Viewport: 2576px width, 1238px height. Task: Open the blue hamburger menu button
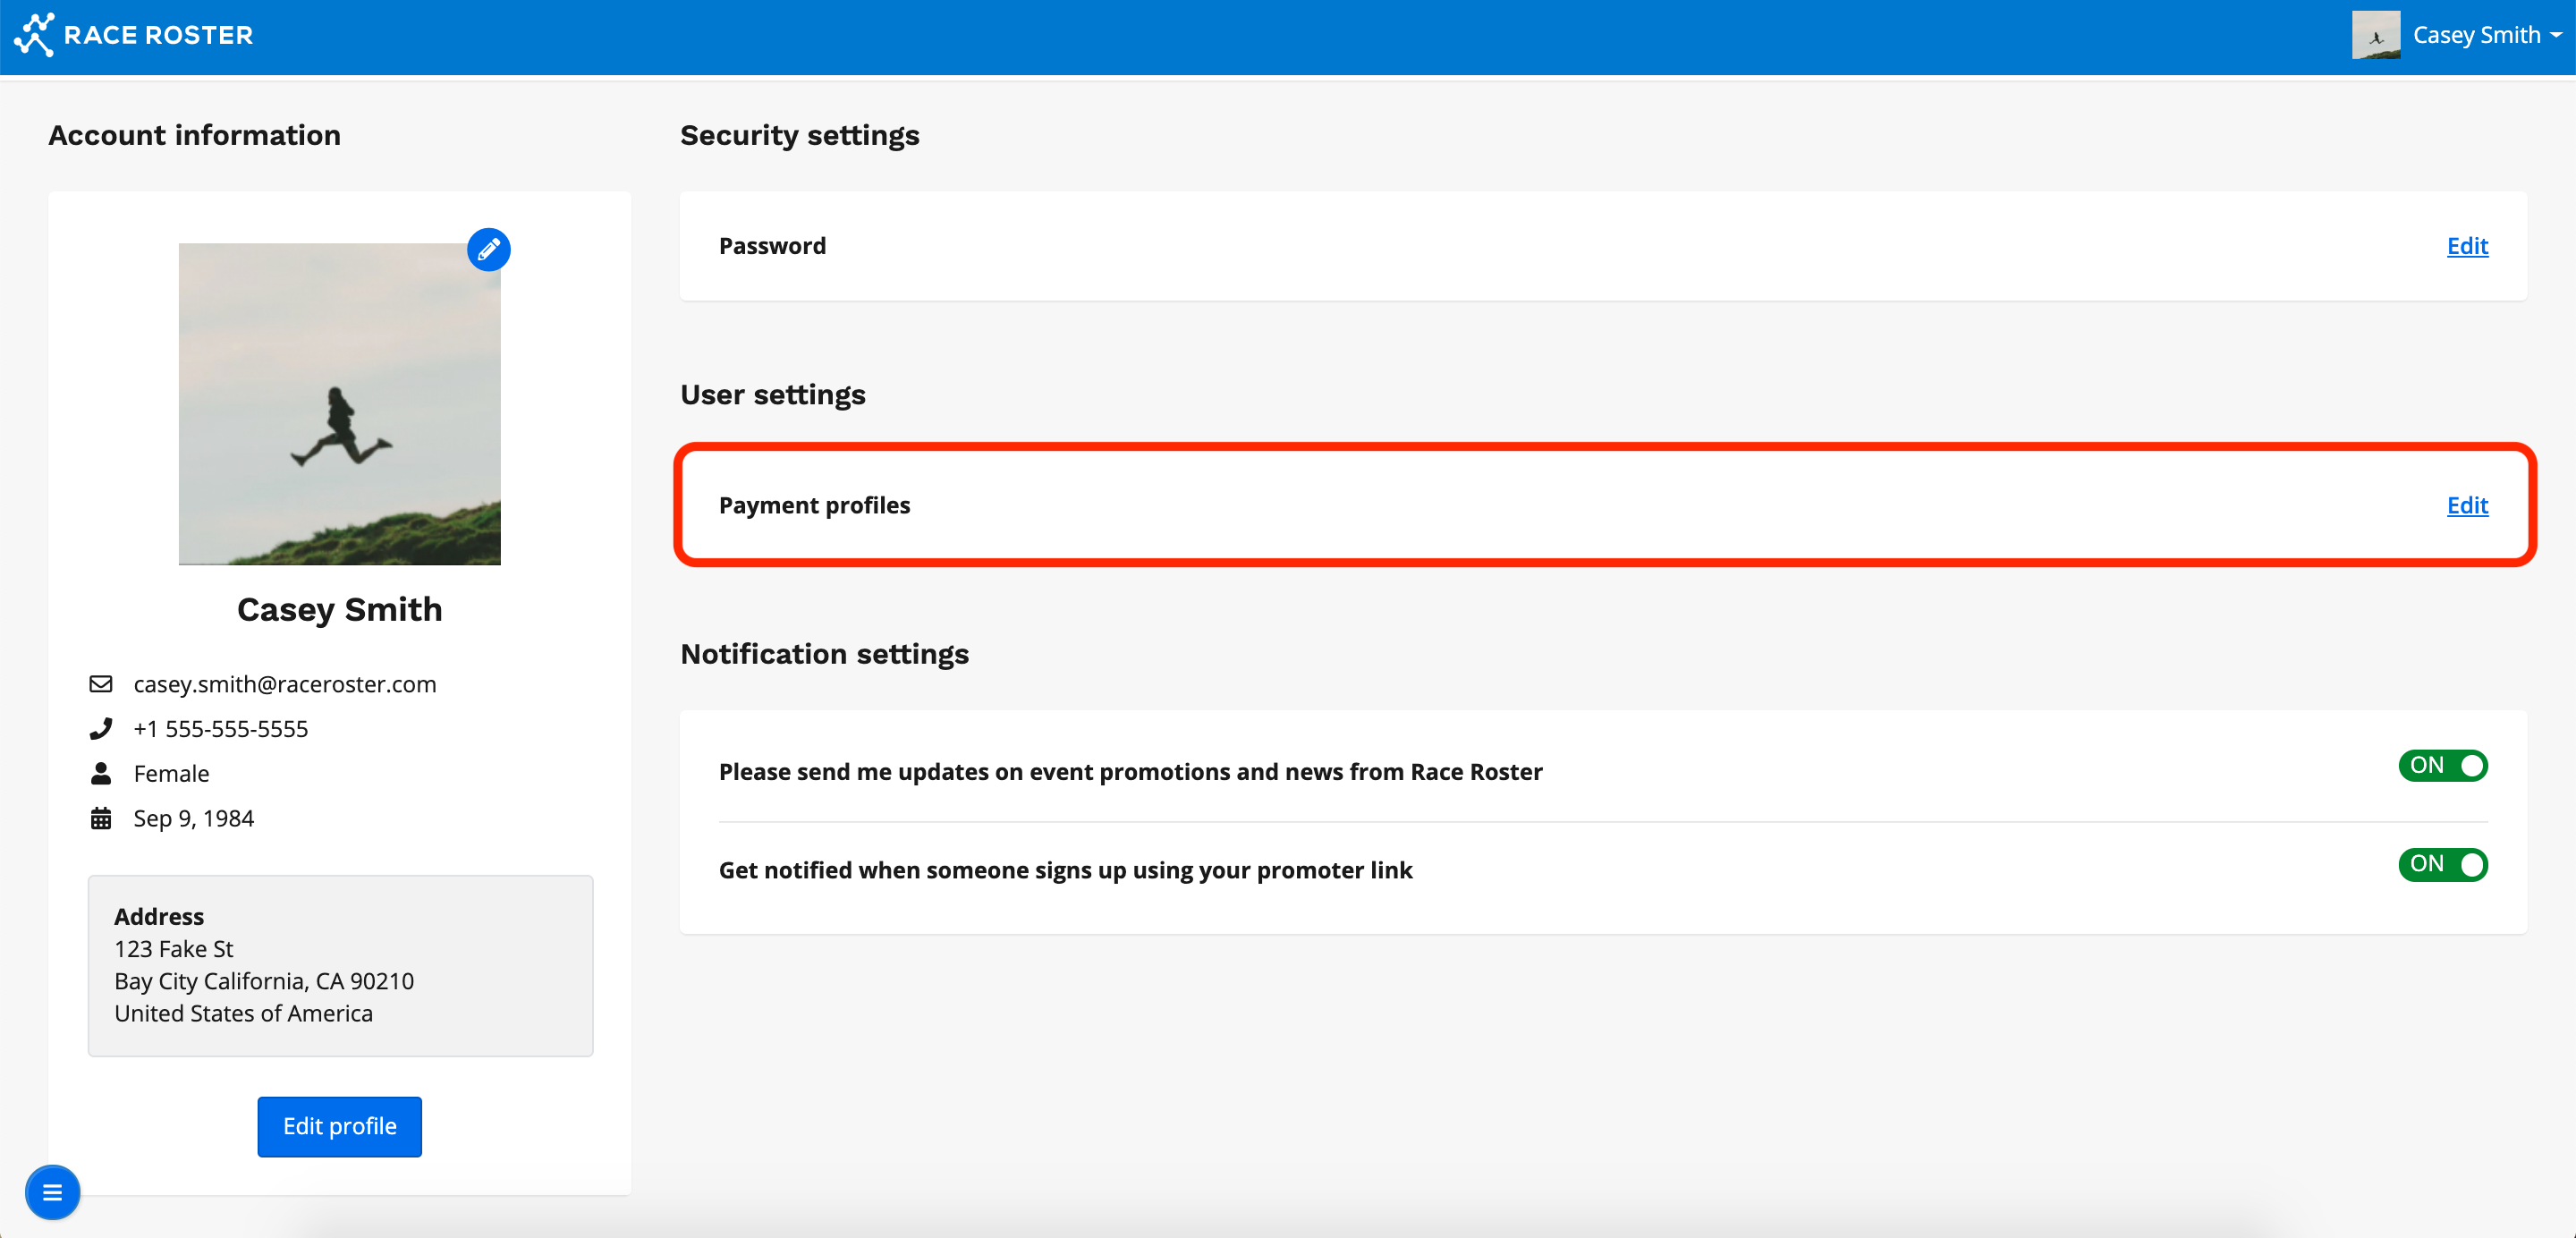coord(52,1192)
